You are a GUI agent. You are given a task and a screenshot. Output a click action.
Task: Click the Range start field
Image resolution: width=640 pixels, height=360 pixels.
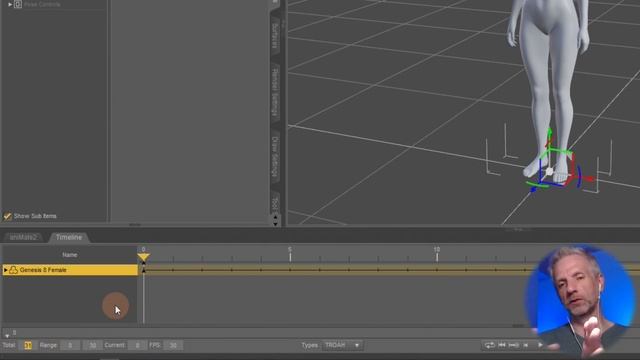click(70, 345)
